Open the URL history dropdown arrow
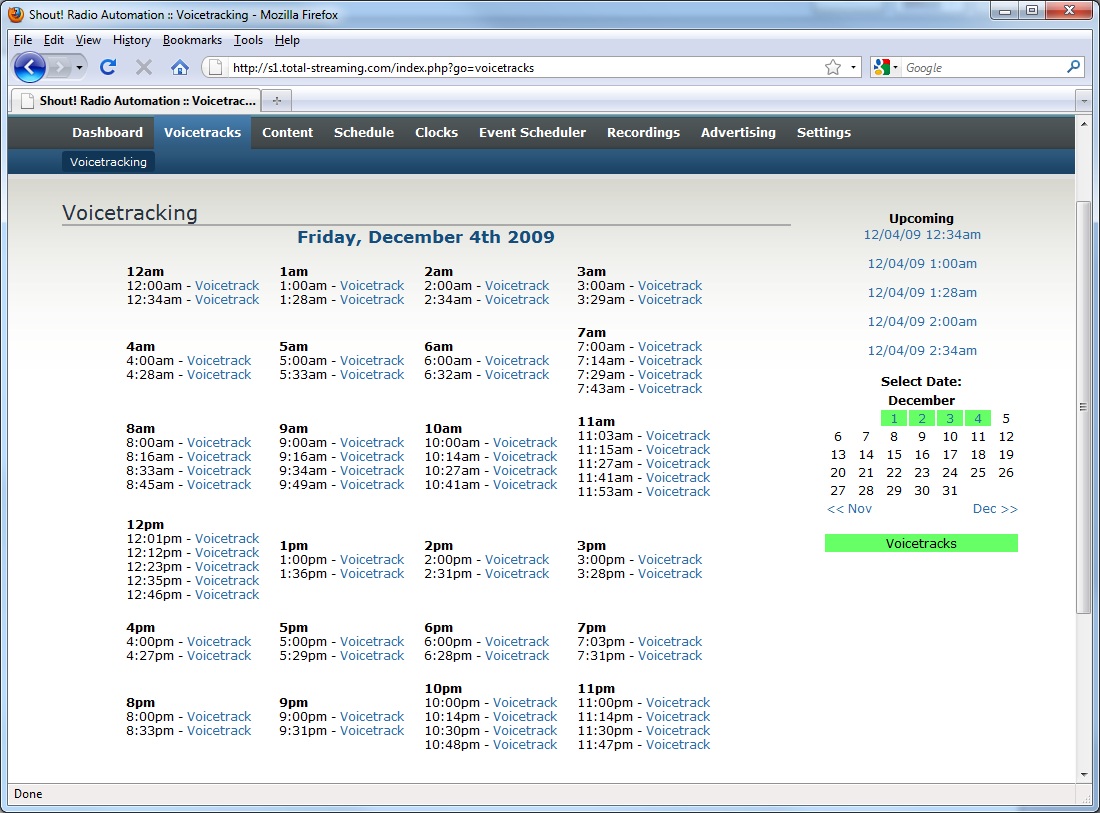1100x813 pixels. pos(853,67)
